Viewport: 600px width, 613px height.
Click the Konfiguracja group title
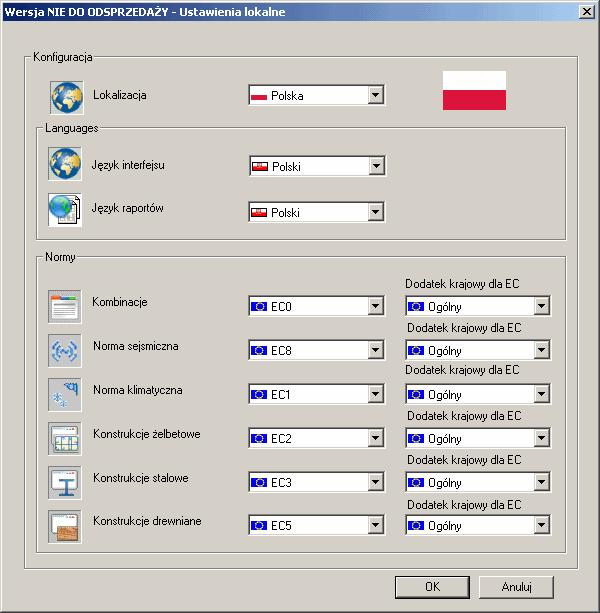[63, 57]
